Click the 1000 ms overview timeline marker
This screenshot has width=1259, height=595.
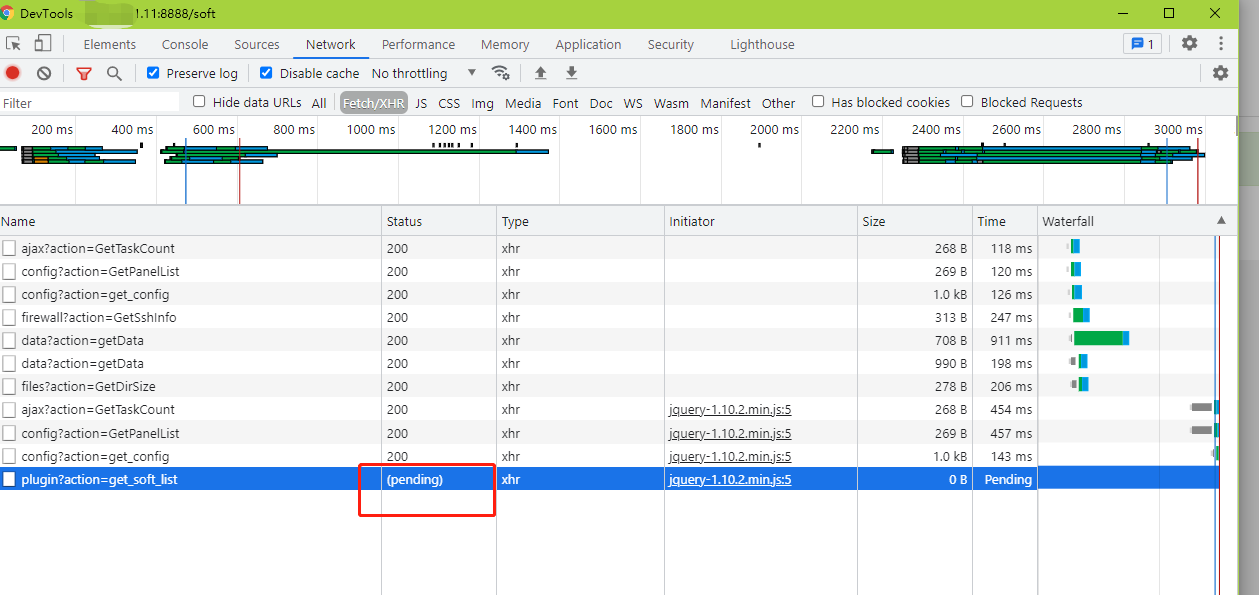pos(371,129)
